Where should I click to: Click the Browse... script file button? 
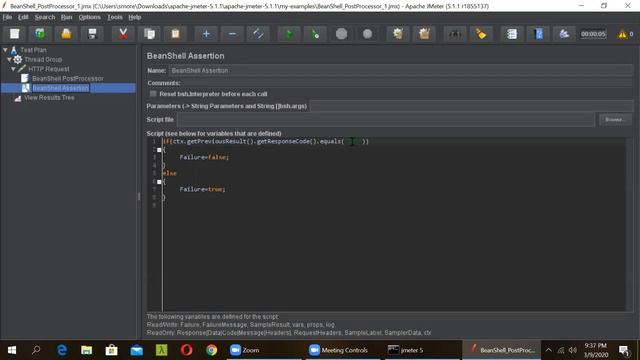point(615,120)
